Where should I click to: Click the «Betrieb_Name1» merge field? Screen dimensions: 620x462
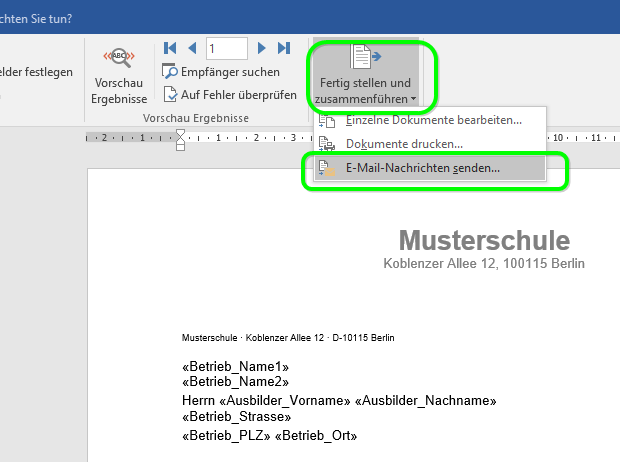pyautogui.click(x=235, y=367)
